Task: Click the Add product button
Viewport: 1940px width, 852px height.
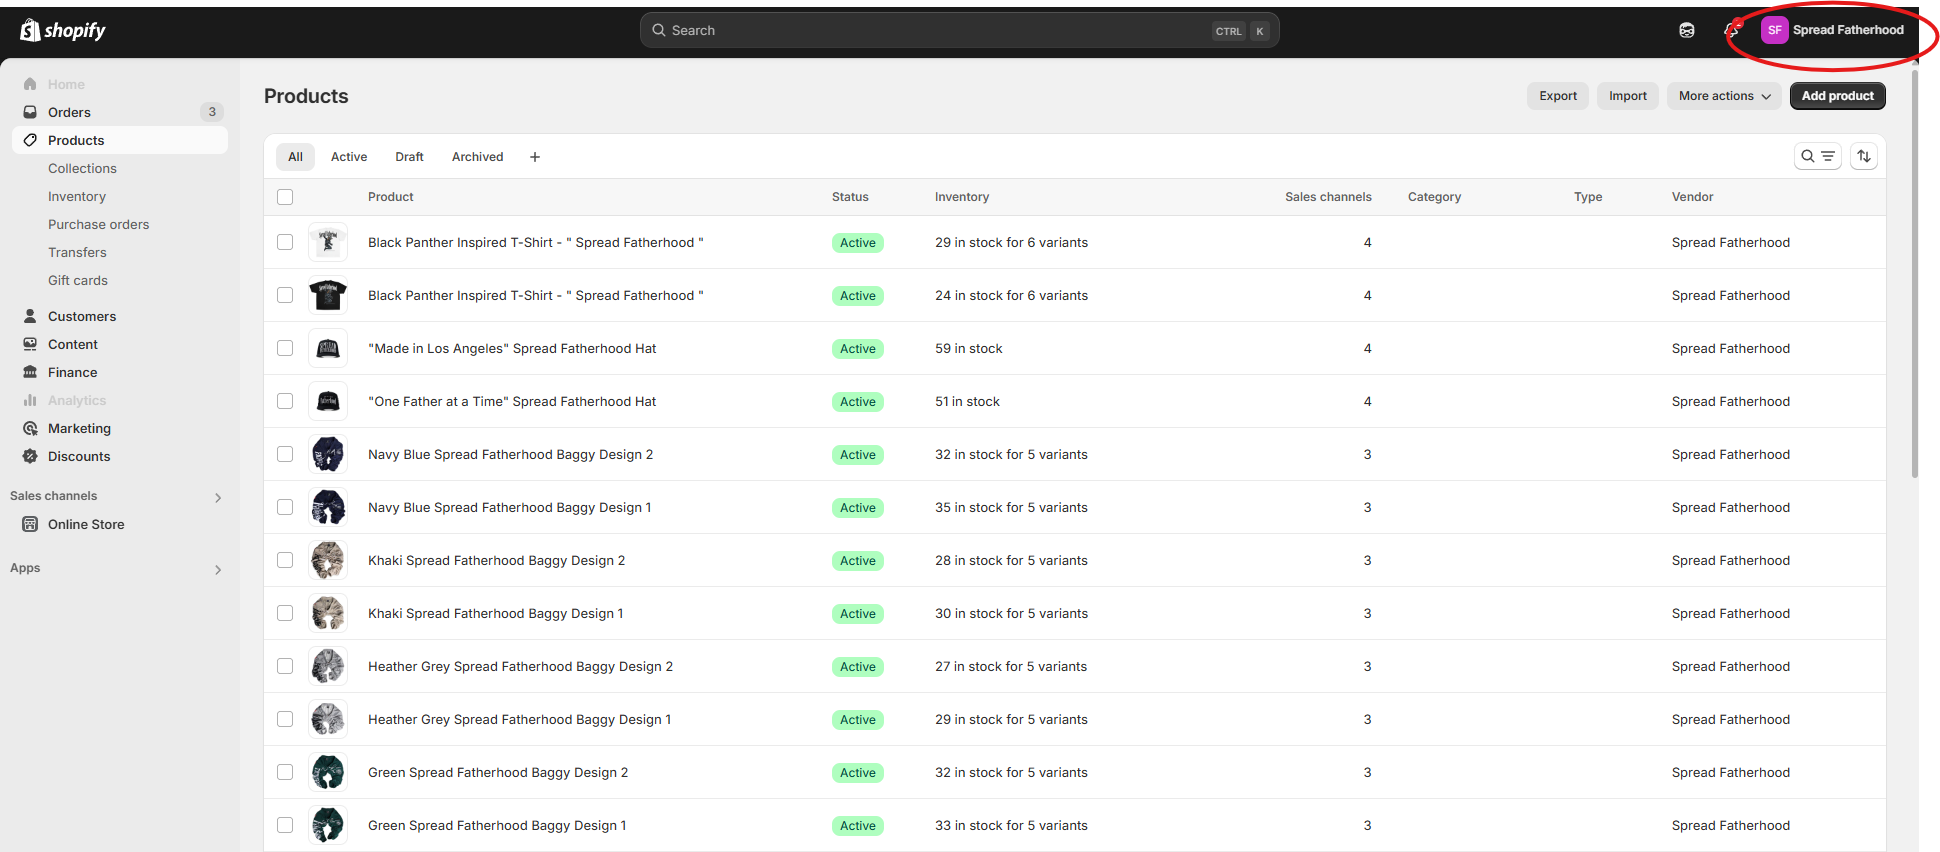Action: tap(1838, 96)
